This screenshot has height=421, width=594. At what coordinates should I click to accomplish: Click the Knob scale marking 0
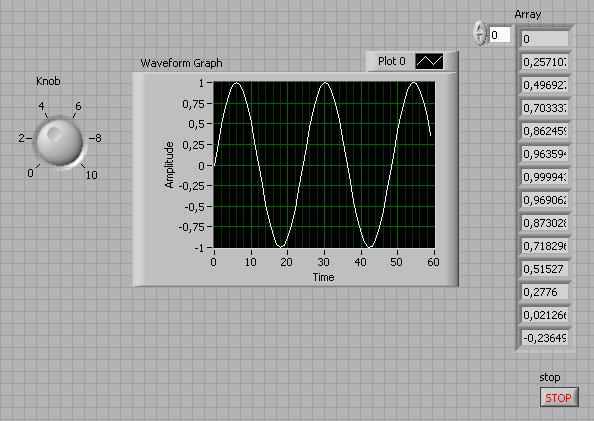30,174
